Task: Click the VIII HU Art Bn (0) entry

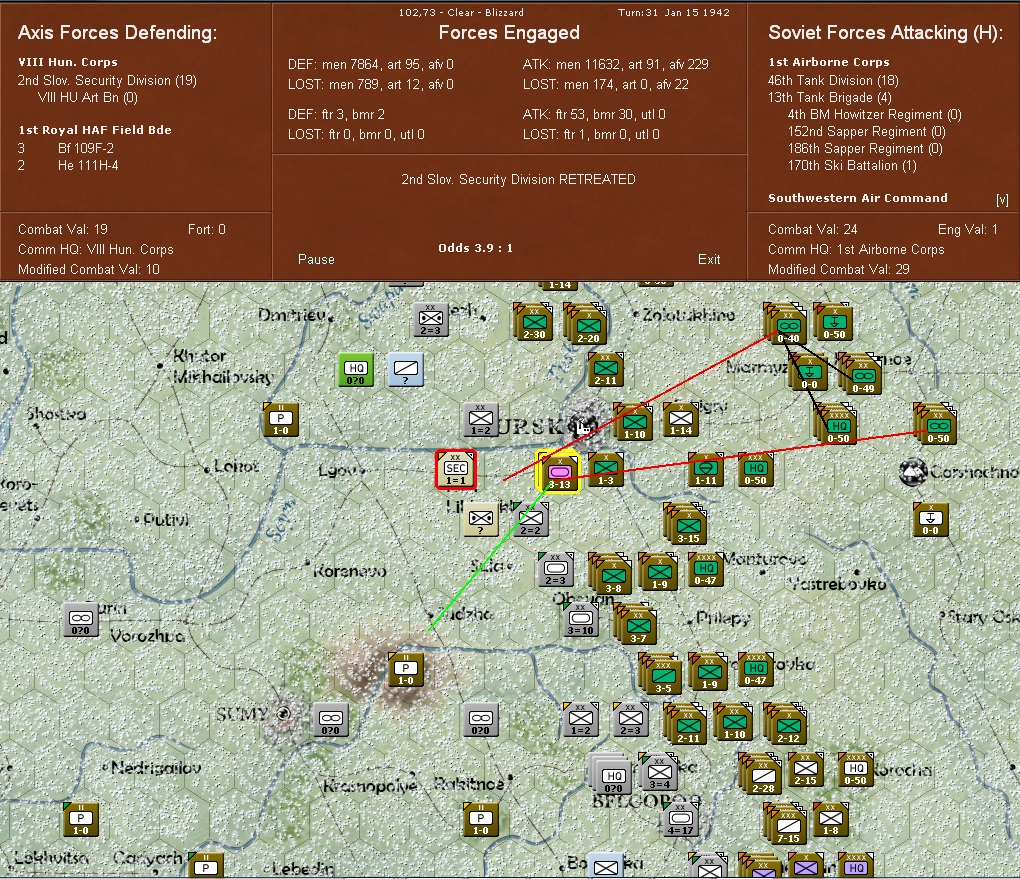Action: point(88,98)
